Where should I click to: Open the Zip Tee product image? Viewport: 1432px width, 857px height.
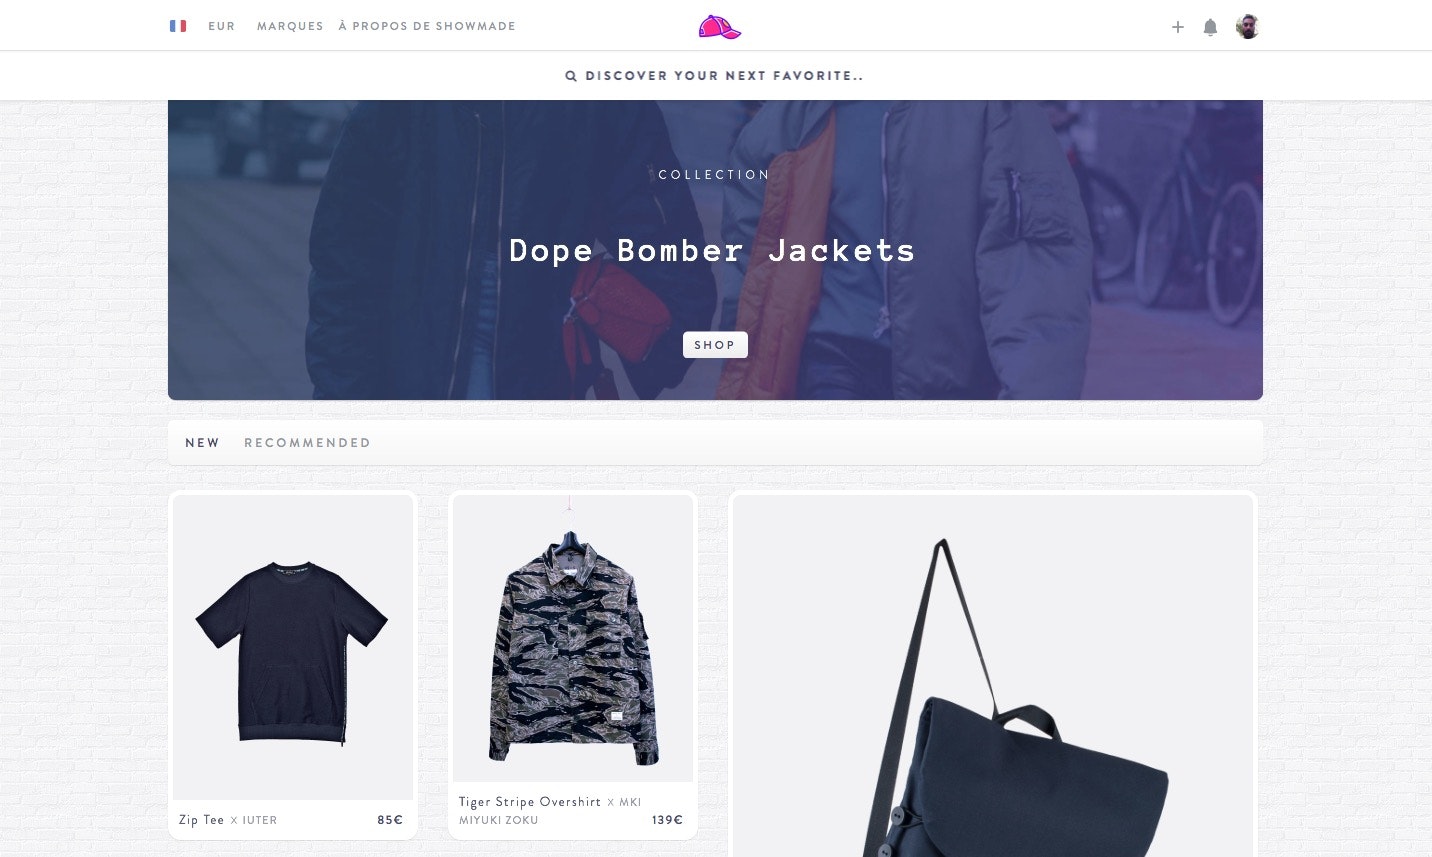293,647
